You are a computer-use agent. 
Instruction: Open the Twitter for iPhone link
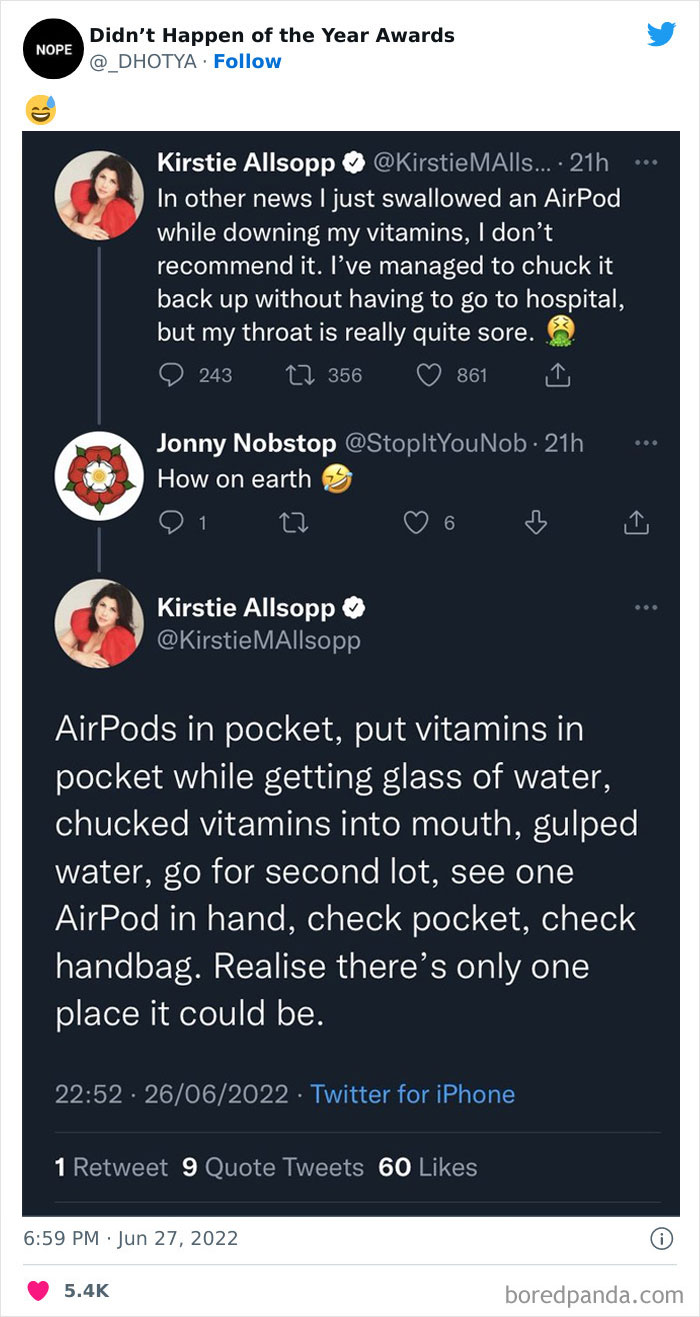(x=412, y=1094)
